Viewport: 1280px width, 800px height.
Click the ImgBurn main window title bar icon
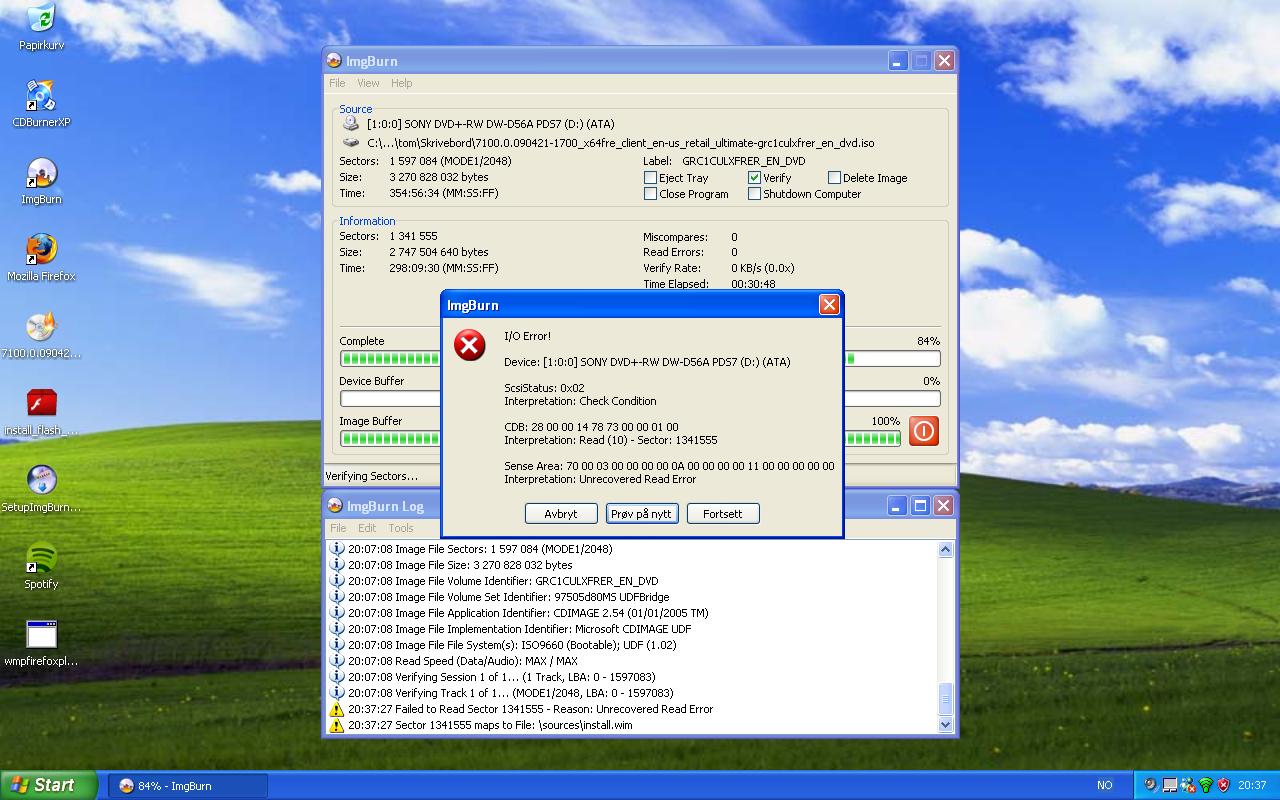pyautogui.click(x=335, y=61)
